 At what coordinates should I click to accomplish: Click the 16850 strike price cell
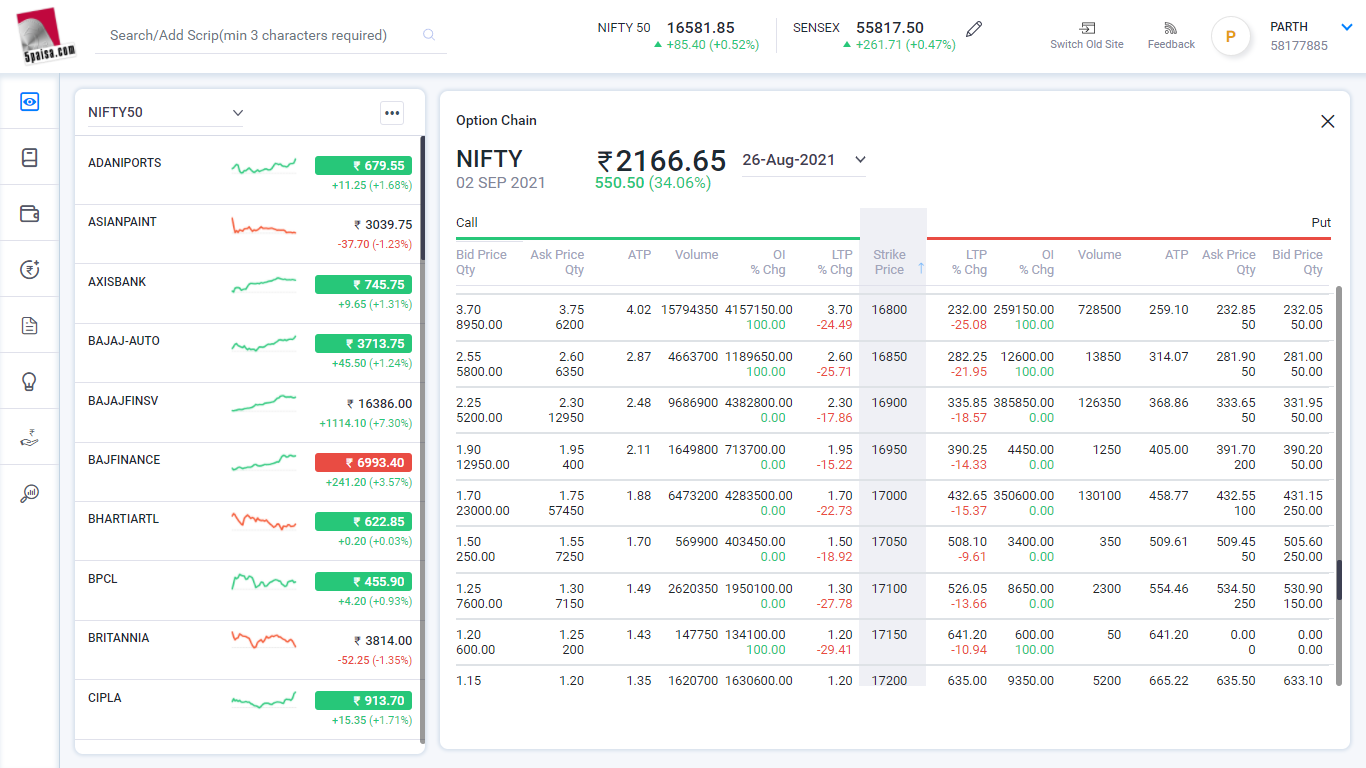pos(889,357)
